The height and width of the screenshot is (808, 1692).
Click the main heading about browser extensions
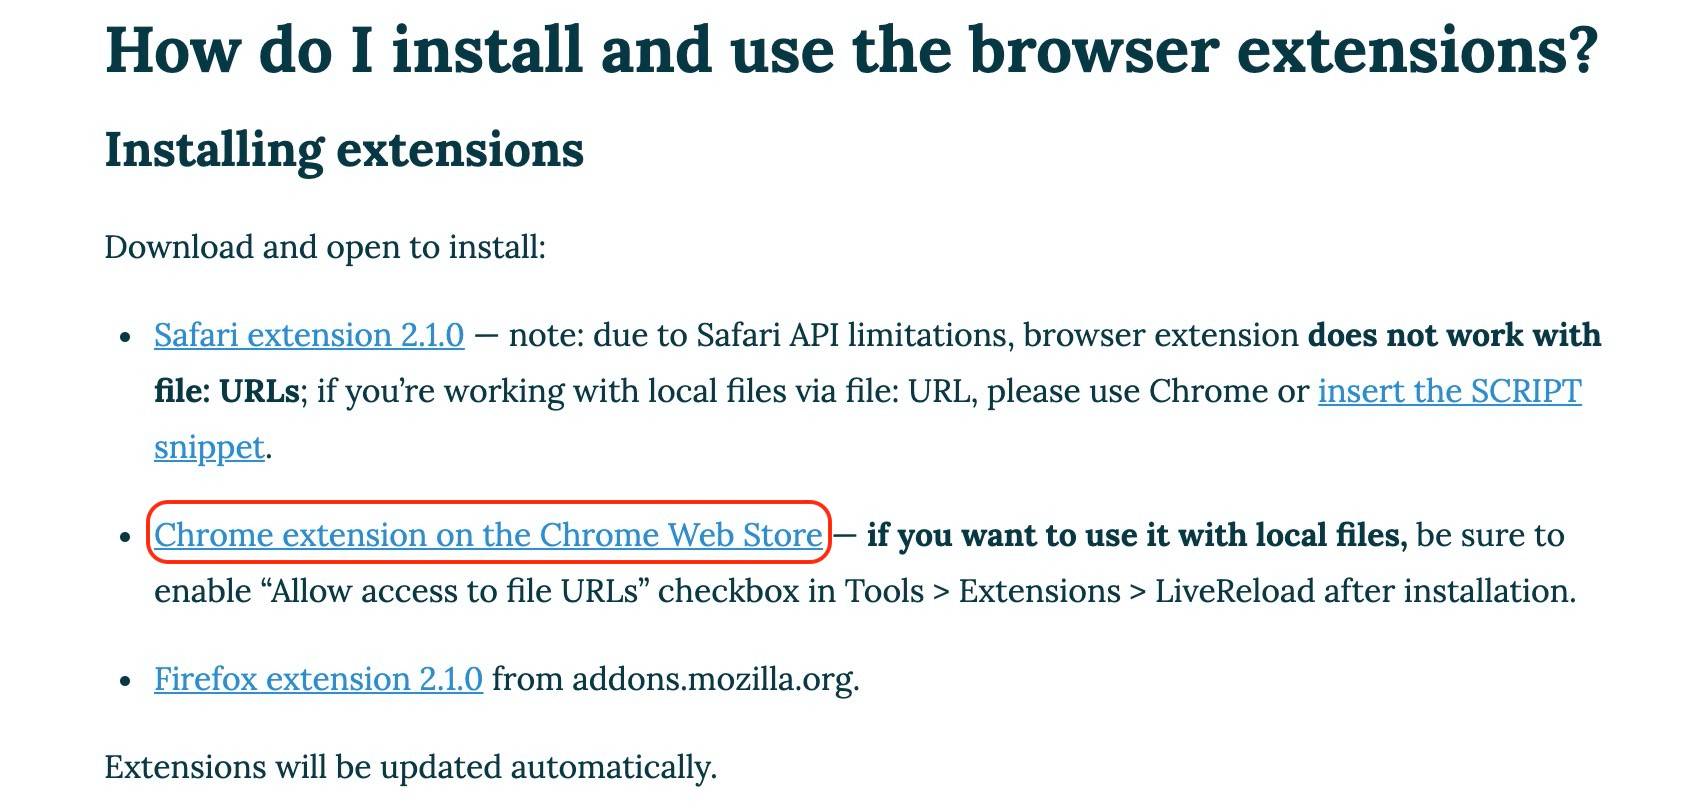tap(851, 48)
